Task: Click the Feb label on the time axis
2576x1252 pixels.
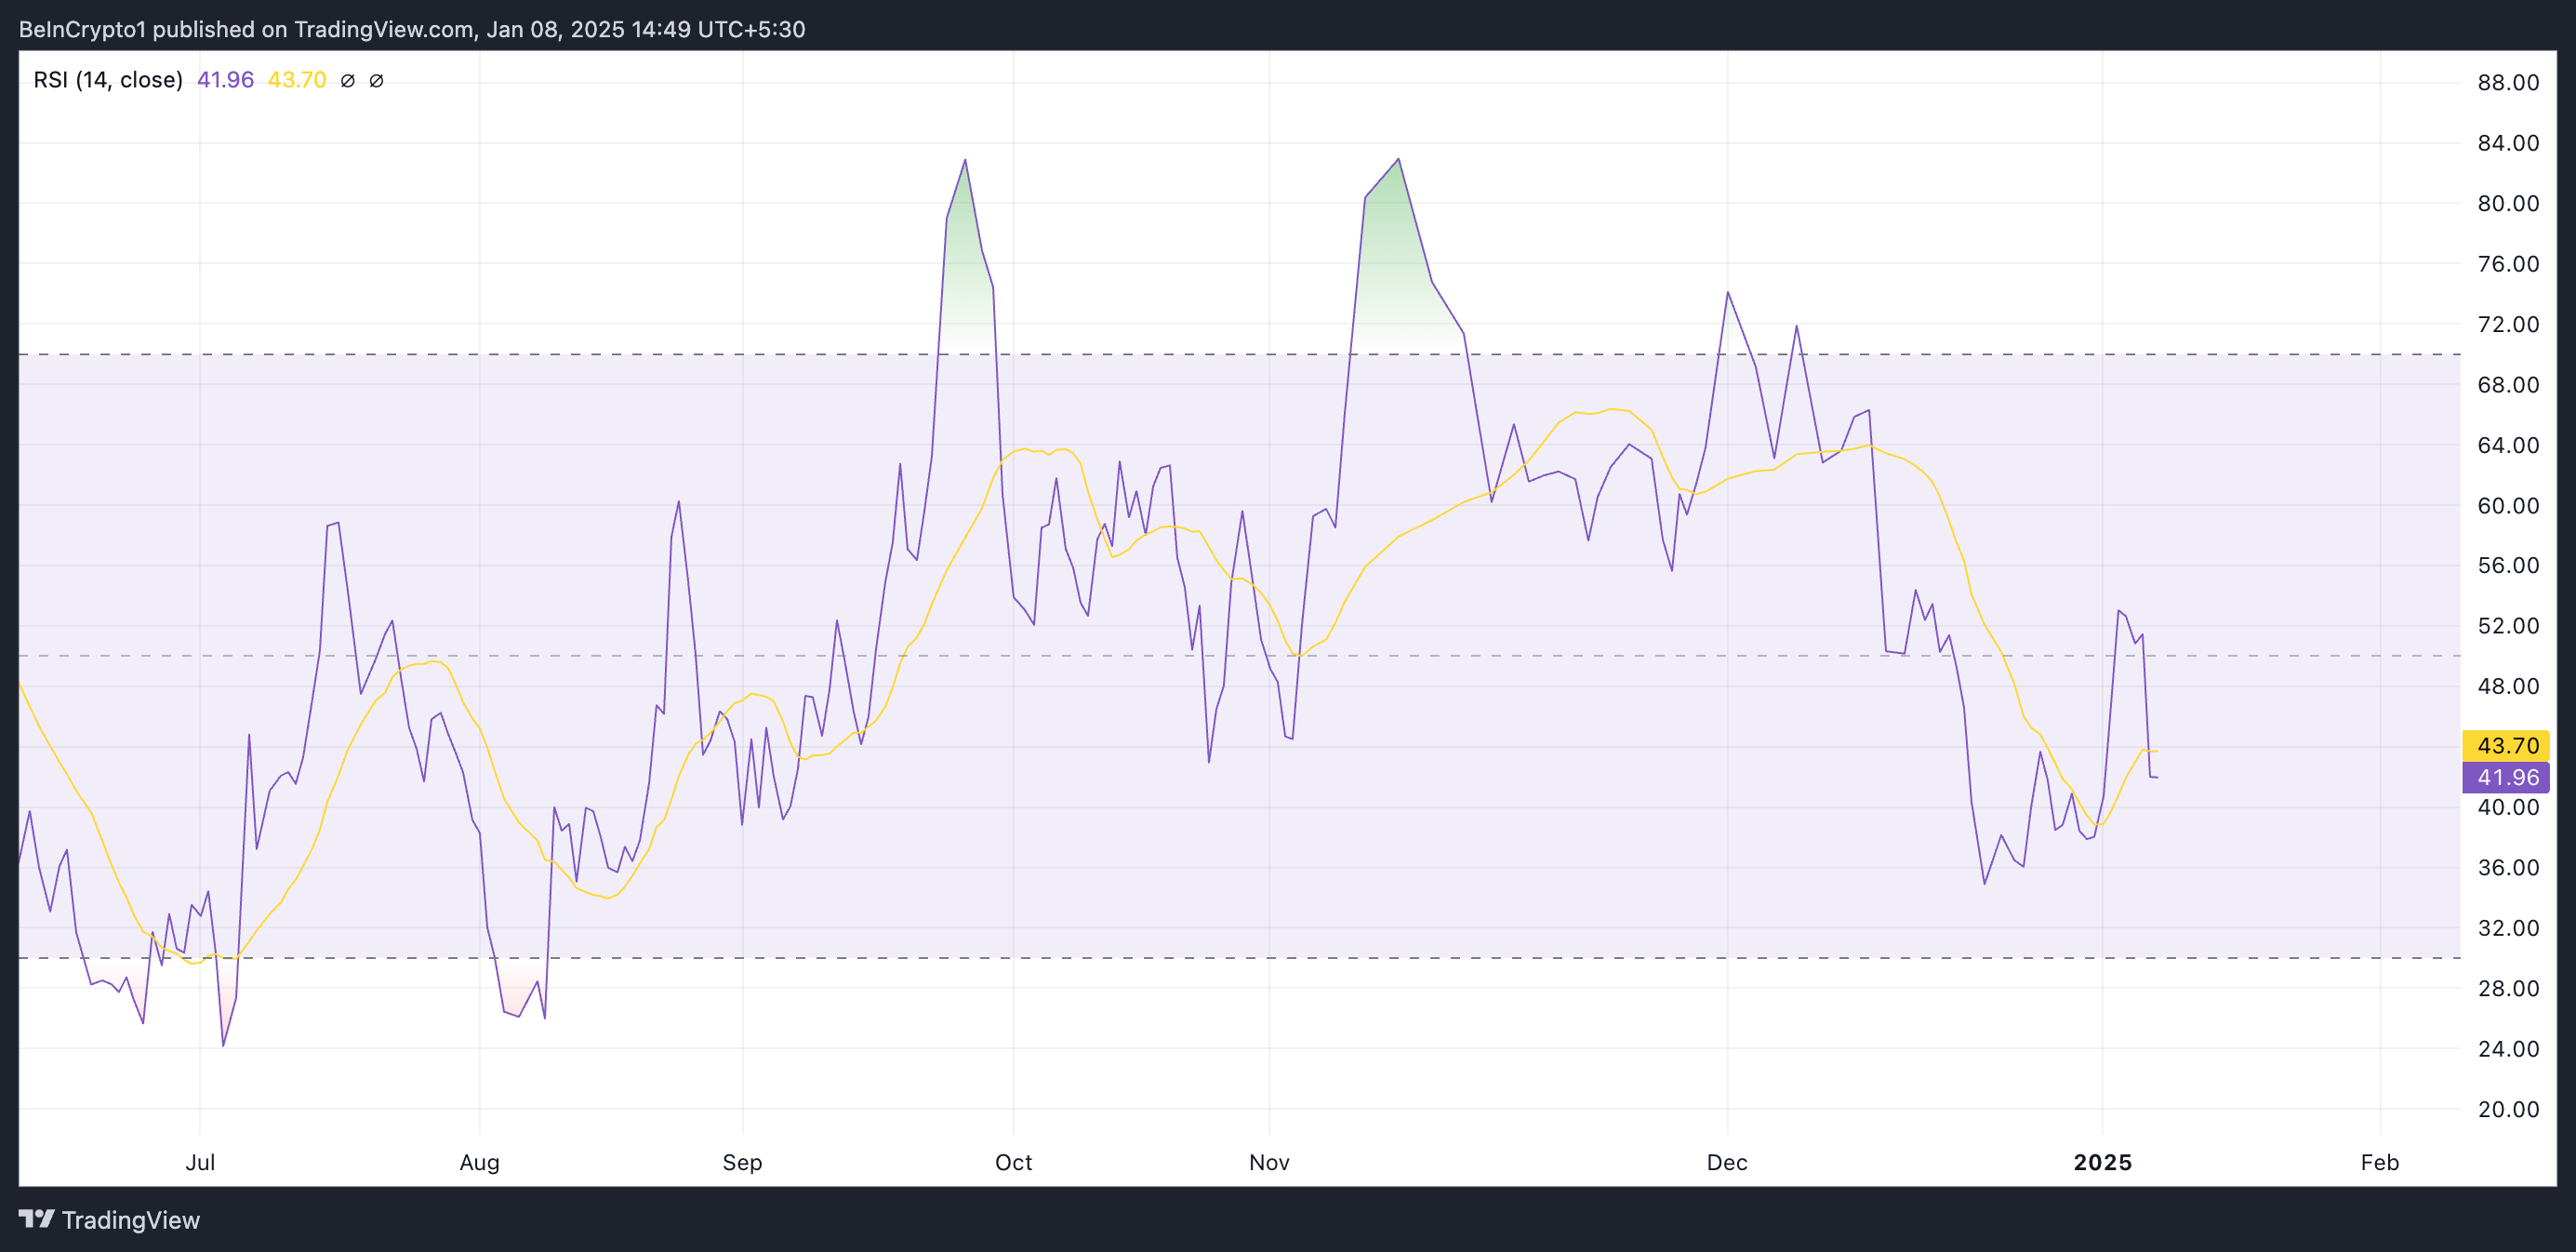Action: point(2379,1162)
